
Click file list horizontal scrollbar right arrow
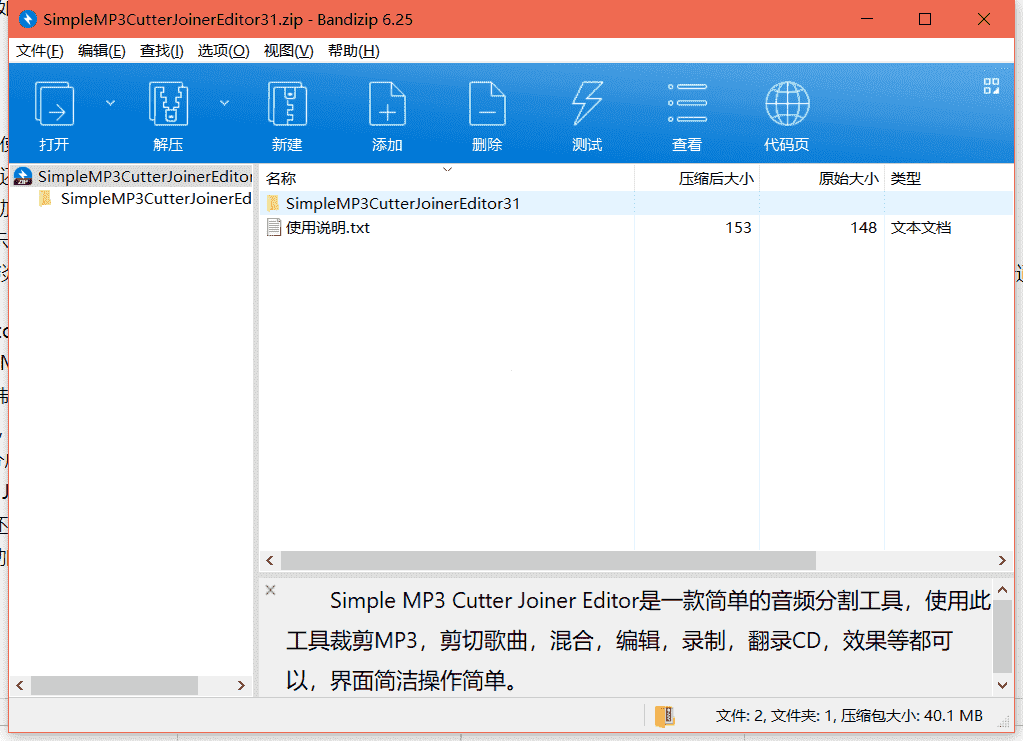point(1002,560)
